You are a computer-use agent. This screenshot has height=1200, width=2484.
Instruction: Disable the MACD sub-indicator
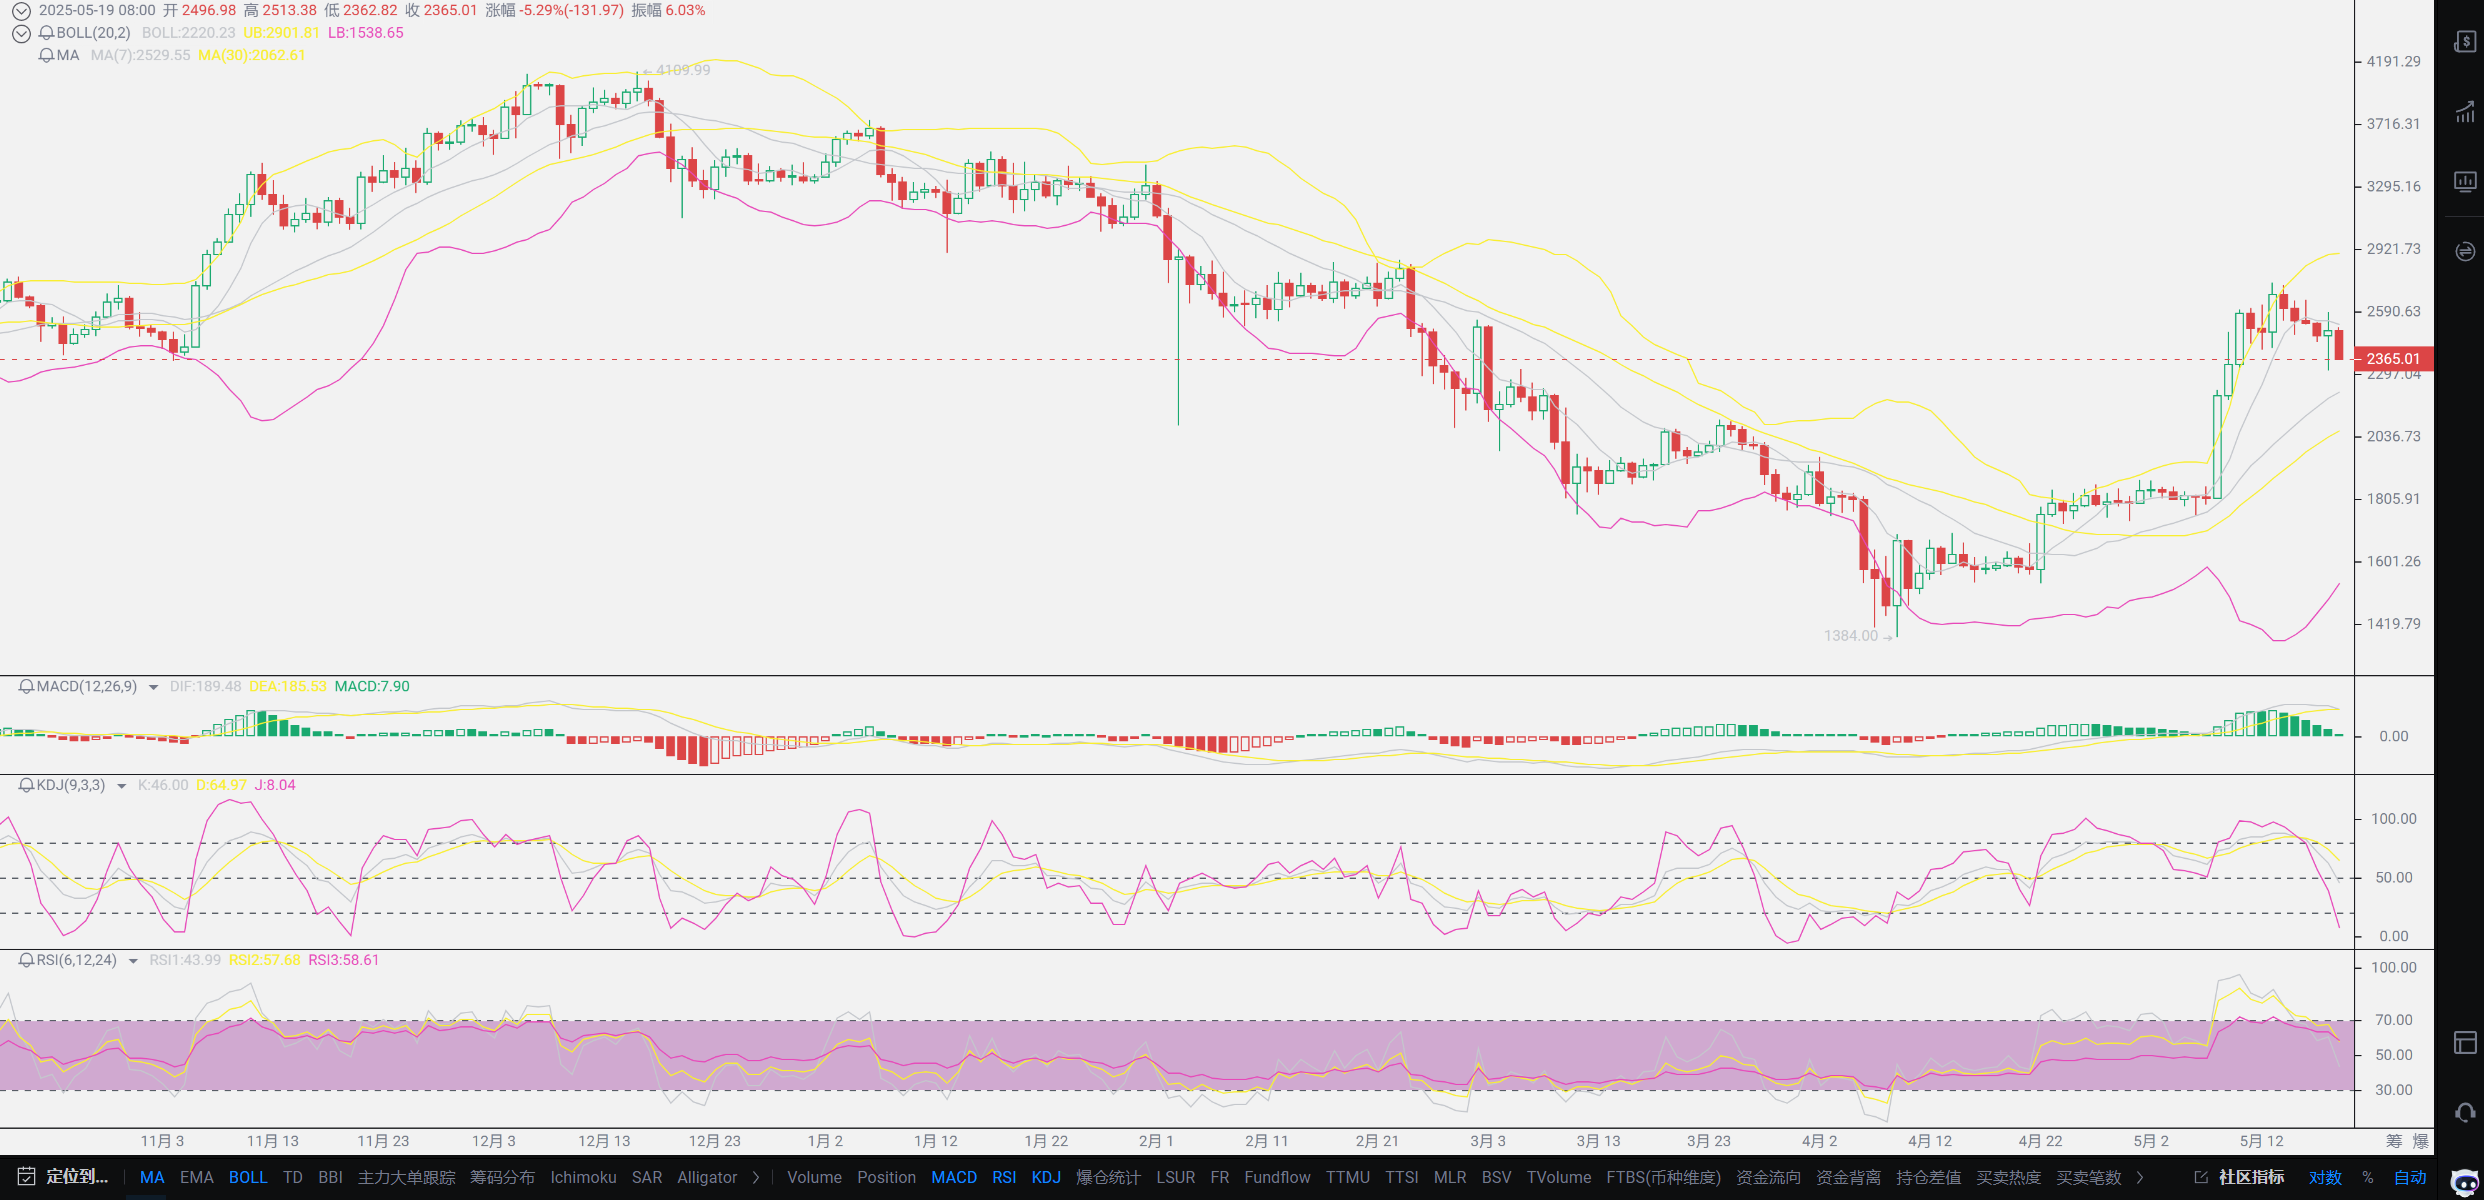pyautogui.click(x=954, y=1178)
